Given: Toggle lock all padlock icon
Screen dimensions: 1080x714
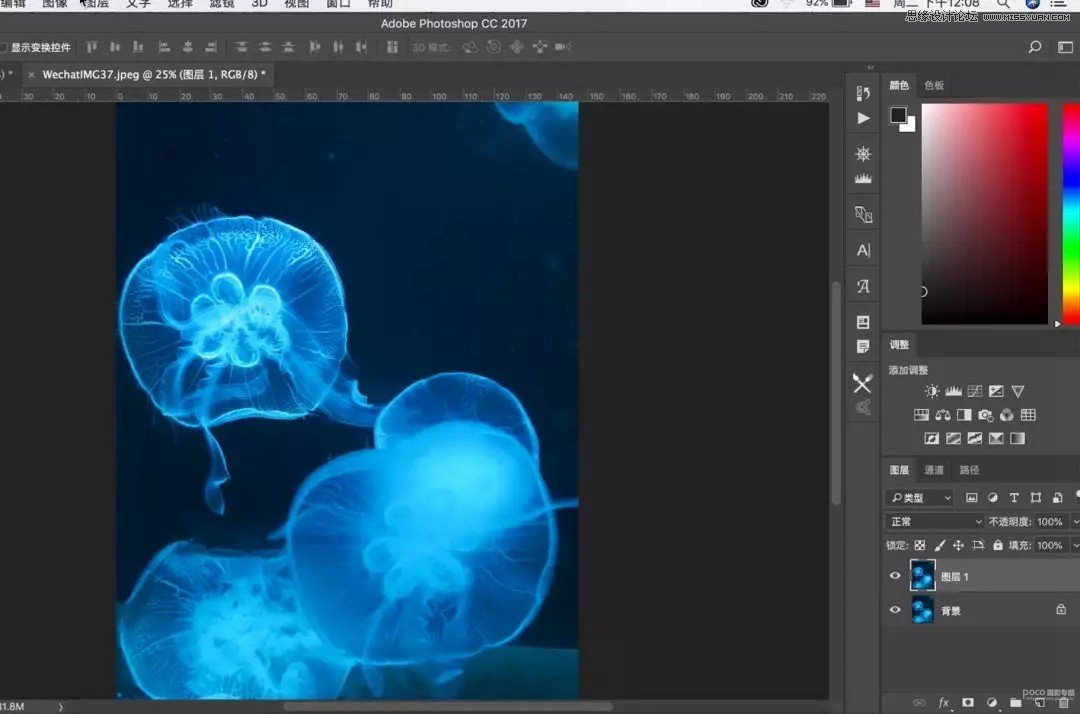Looking at the screenshot, I should (x=998, y=545).
